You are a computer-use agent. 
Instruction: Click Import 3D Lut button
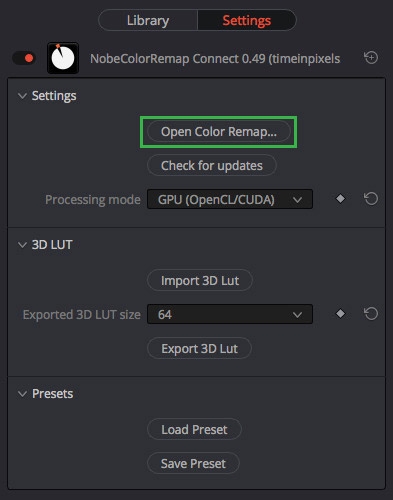pos(200,280)
